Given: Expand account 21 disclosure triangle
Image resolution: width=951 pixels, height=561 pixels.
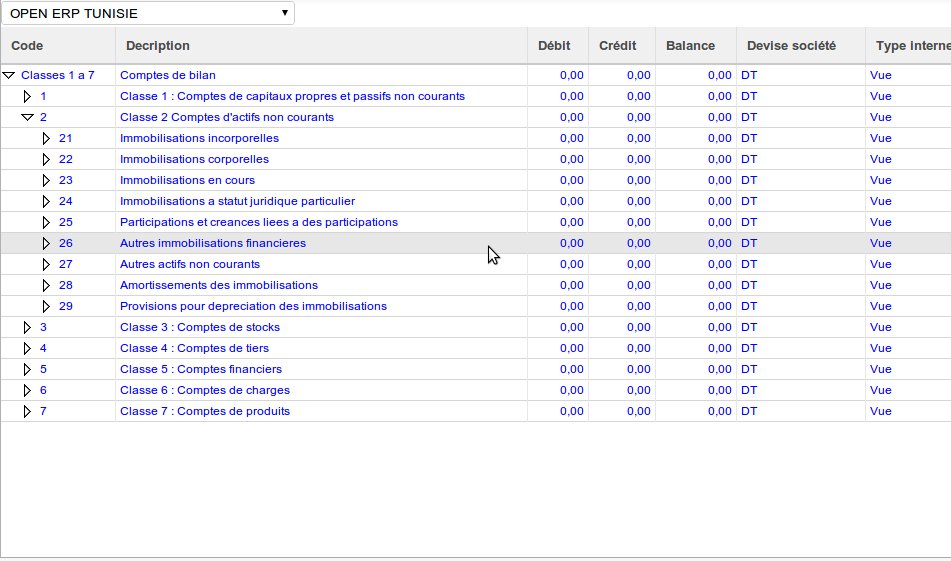Looking at the screenshot, I should (46, 138).
